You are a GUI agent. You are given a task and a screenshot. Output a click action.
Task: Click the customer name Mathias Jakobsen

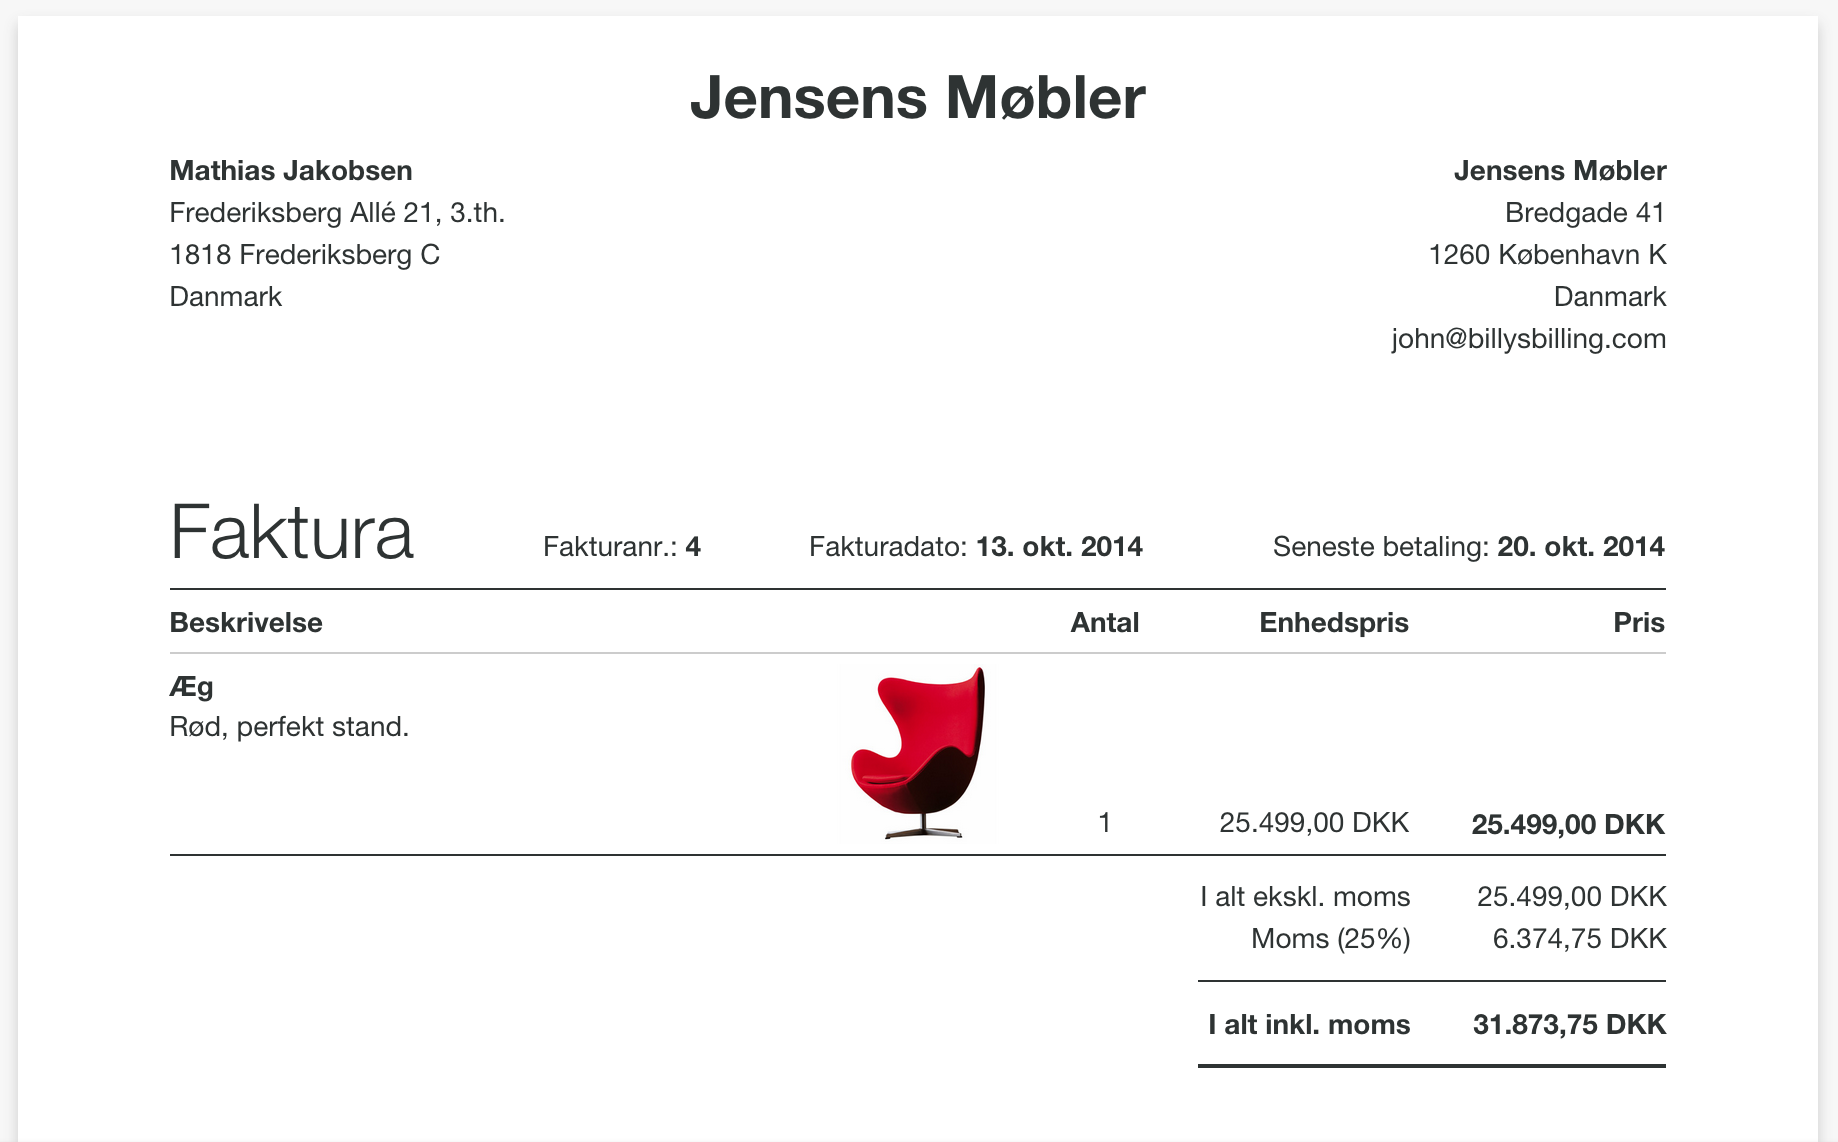point(291,171)
